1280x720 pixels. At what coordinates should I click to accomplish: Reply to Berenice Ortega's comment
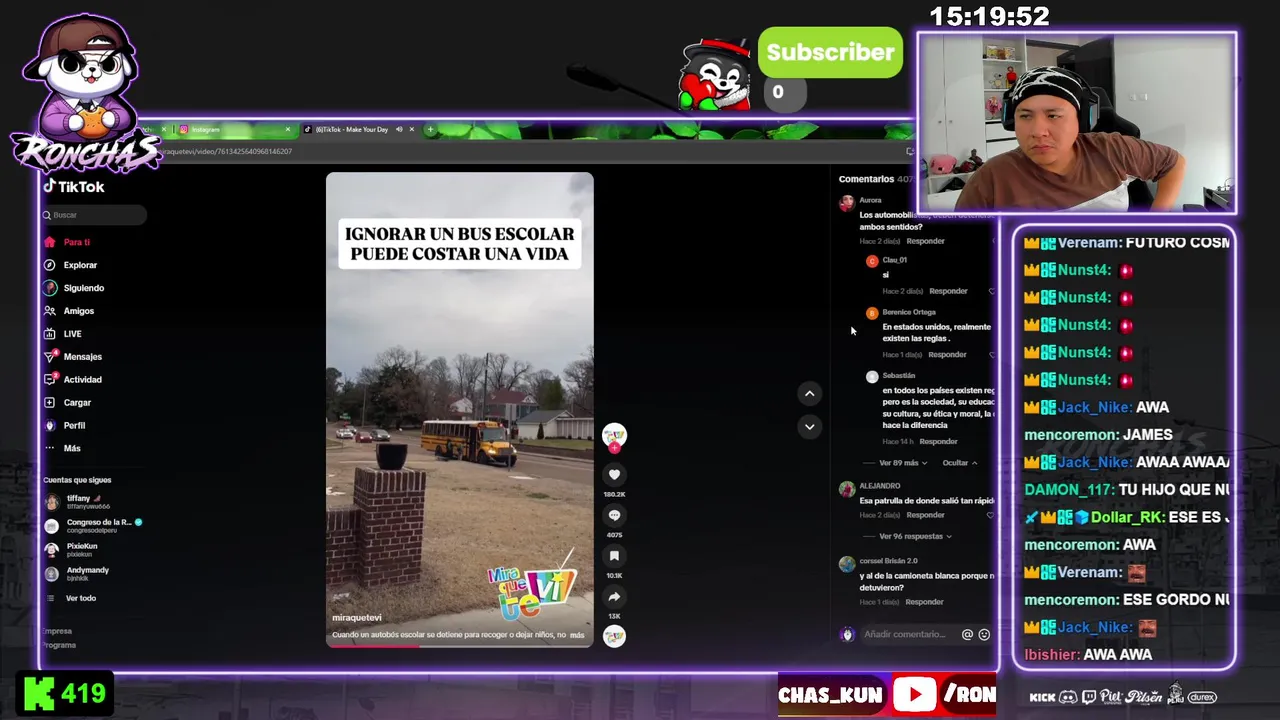pos(947,355)
